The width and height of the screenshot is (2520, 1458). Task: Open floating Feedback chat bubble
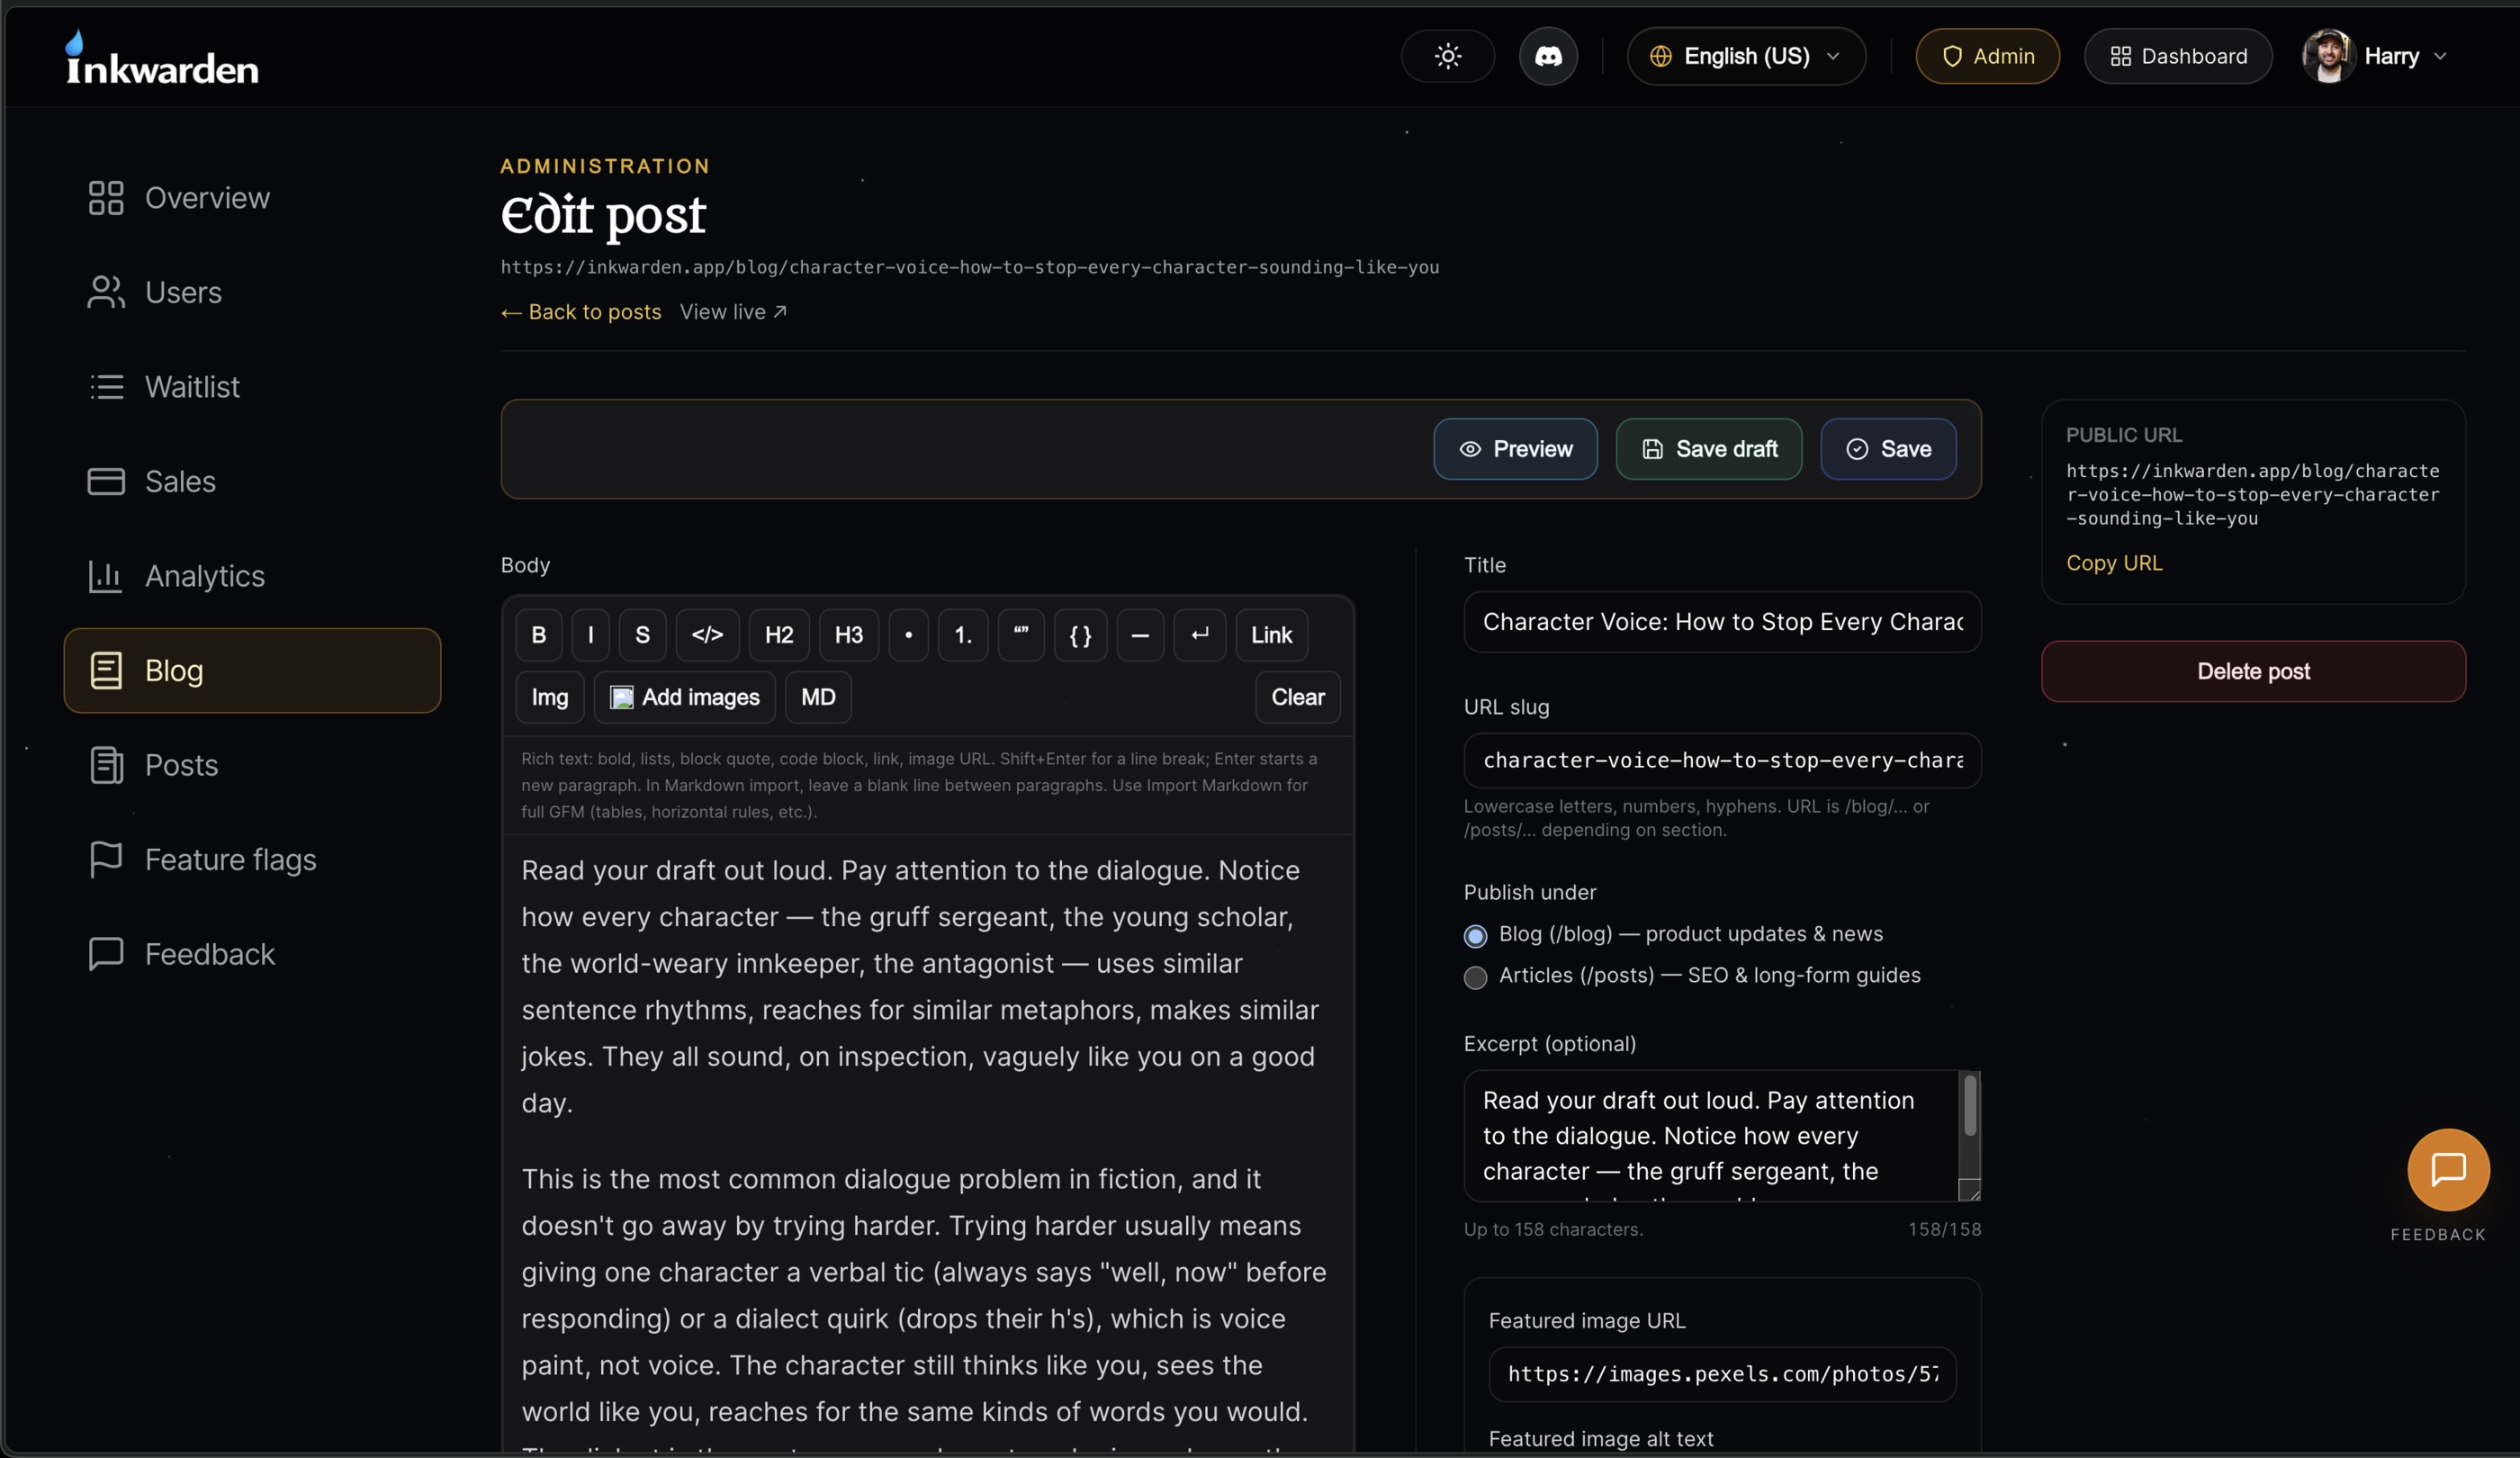2447,1169
